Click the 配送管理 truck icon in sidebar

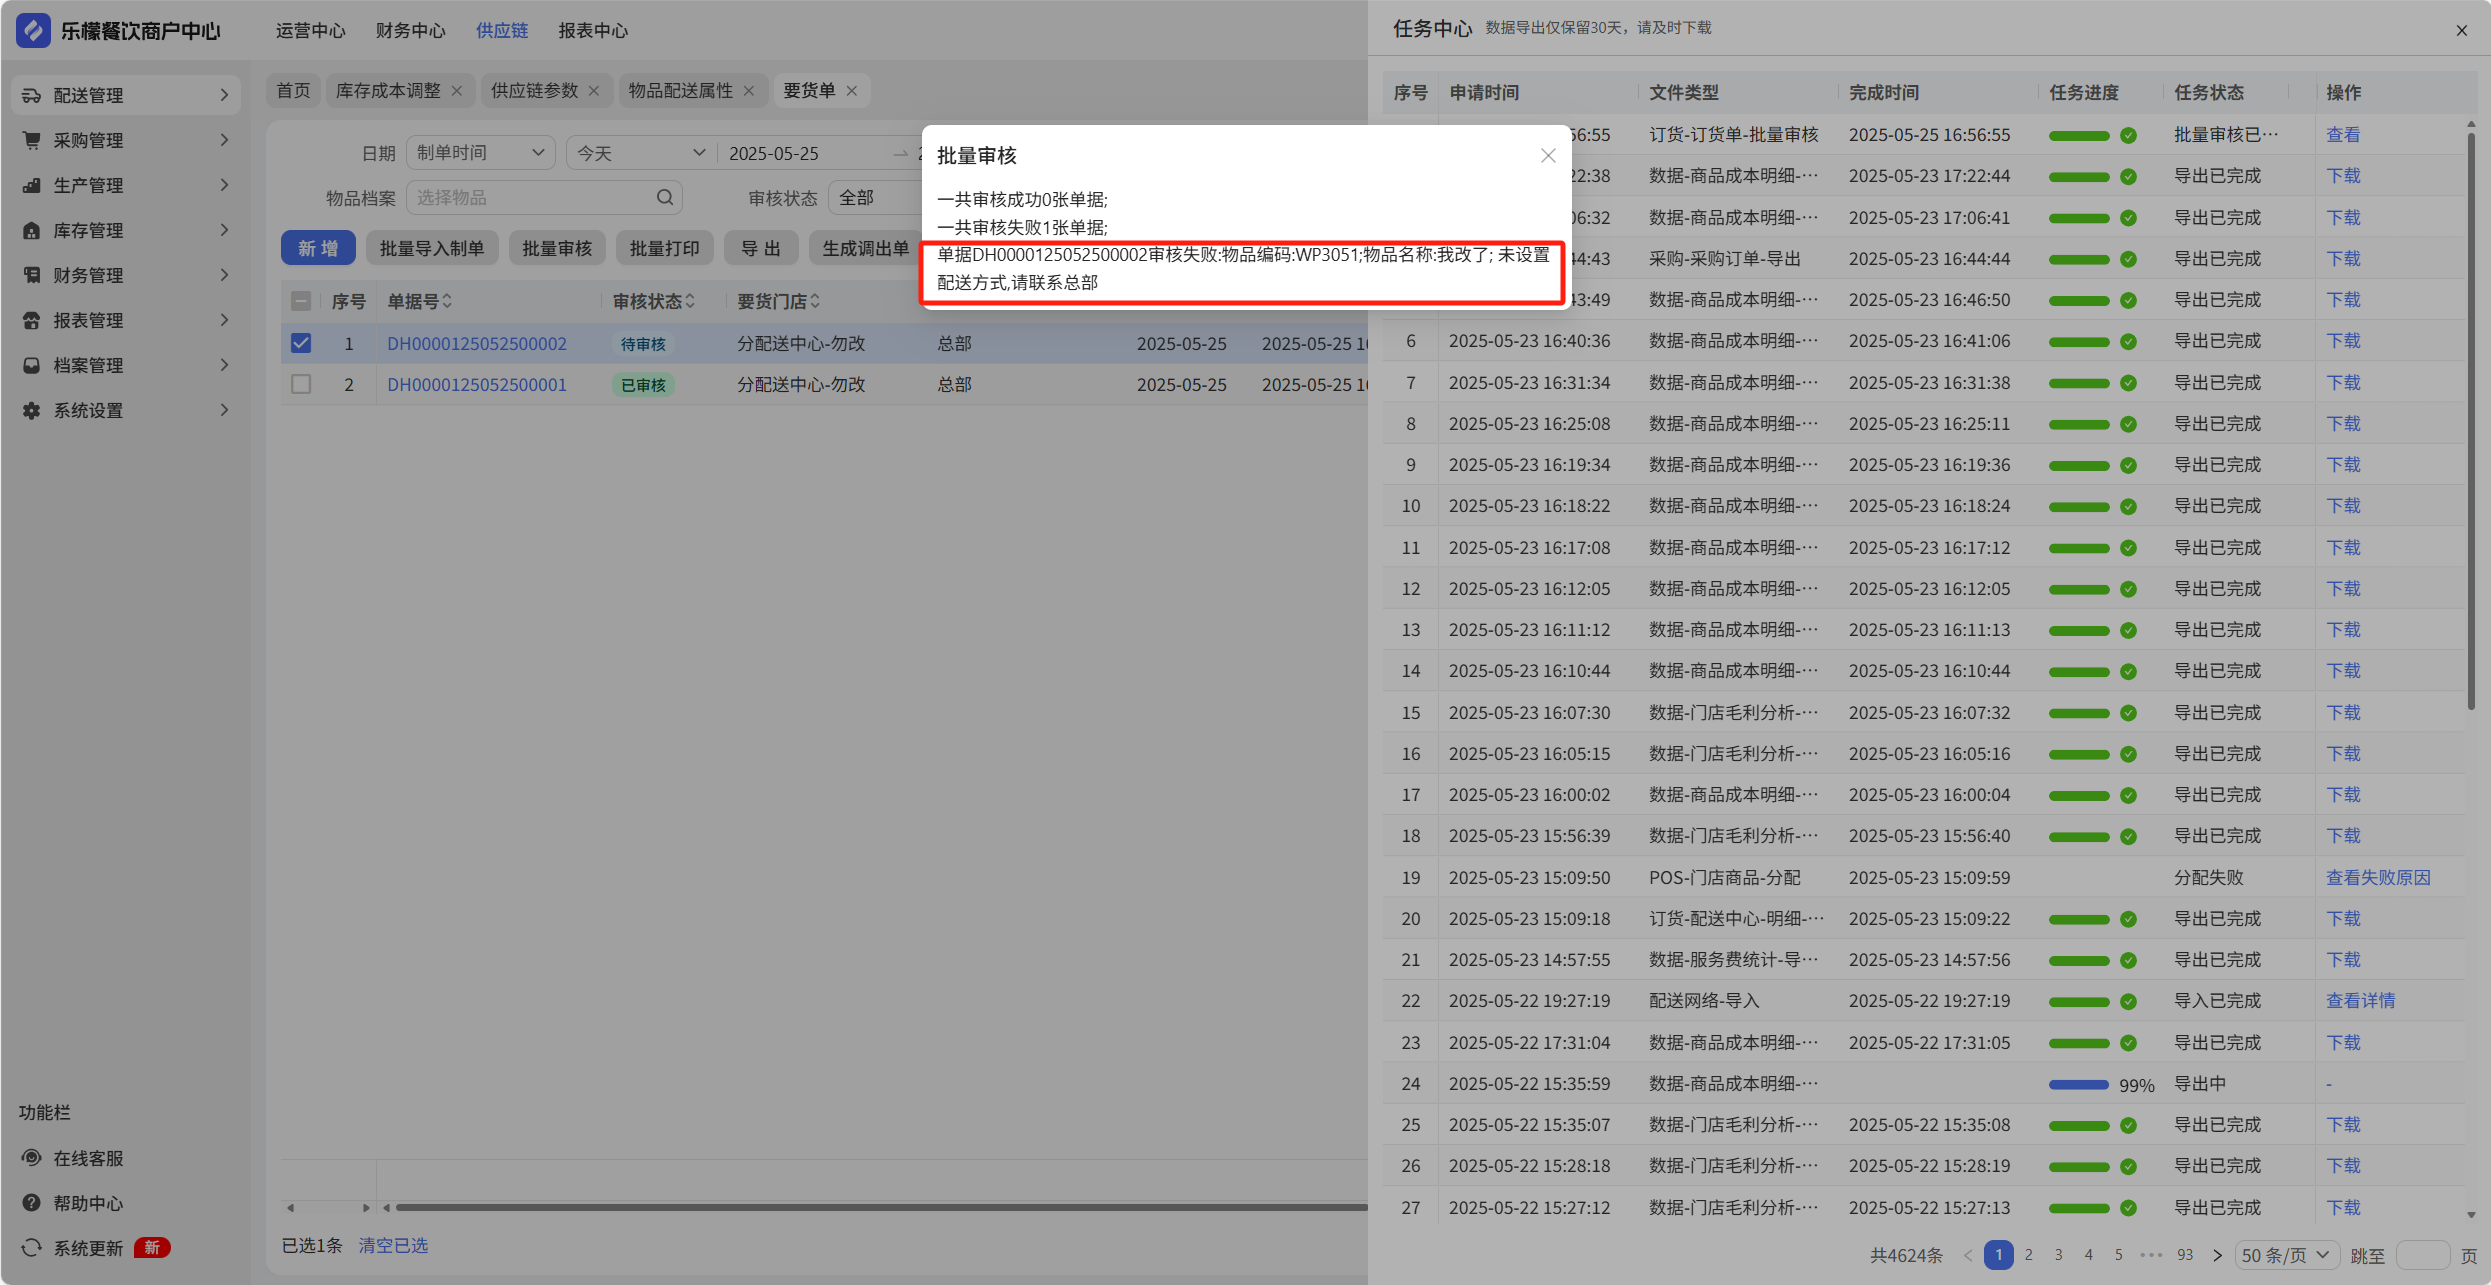[x=32, y=95]
